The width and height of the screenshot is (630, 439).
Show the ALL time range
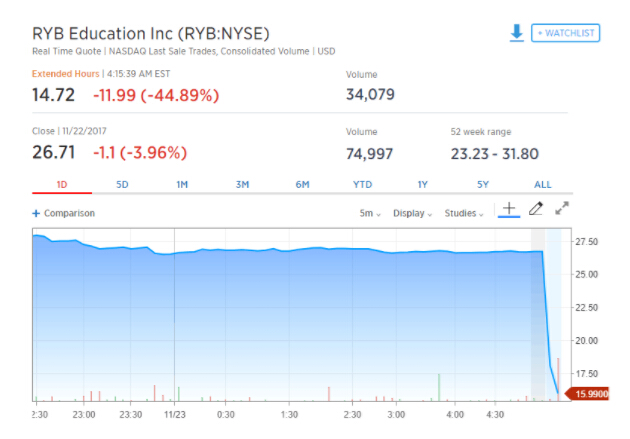point(542,184)
